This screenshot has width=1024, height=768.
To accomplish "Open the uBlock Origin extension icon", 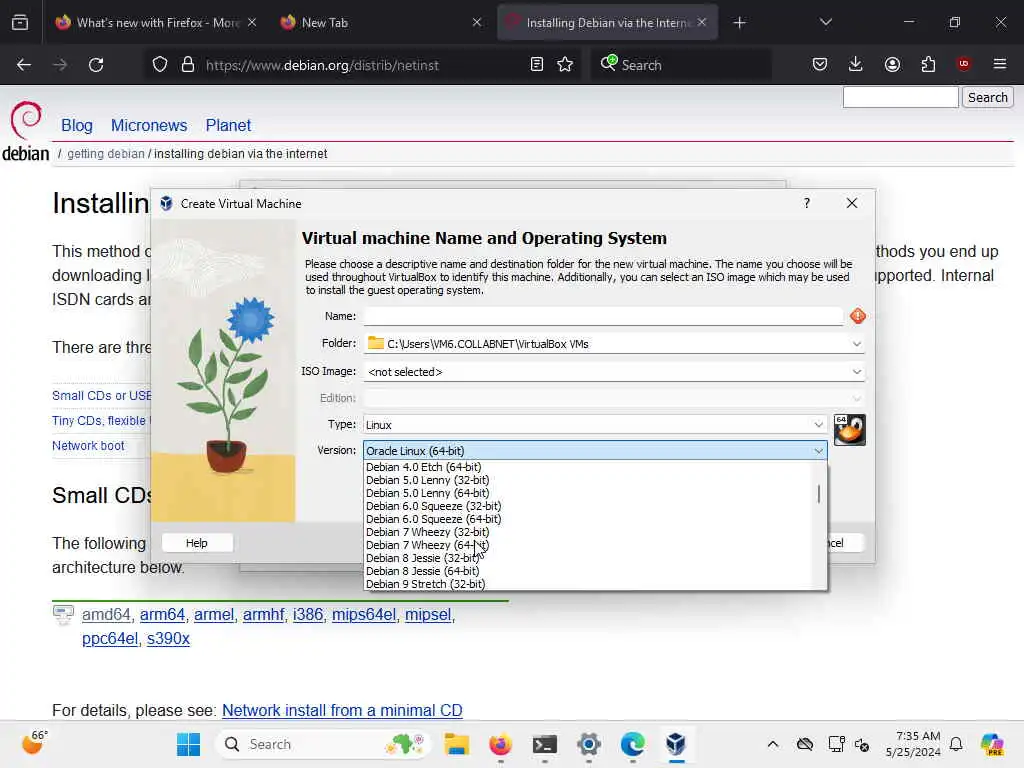I will point(964,64).
